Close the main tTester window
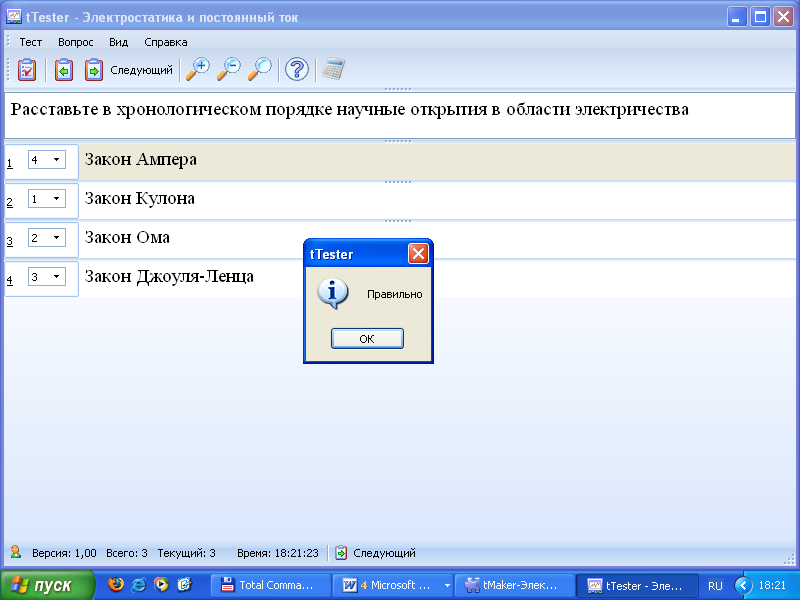This screenshot has height=600, width=800. tap(783, 17)
